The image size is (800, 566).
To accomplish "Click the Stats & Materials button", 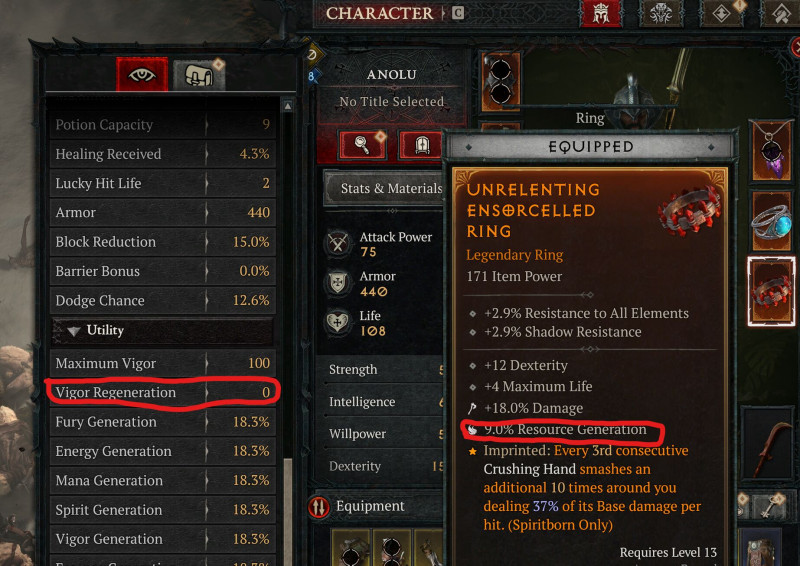I will click(x=384, y=188).
